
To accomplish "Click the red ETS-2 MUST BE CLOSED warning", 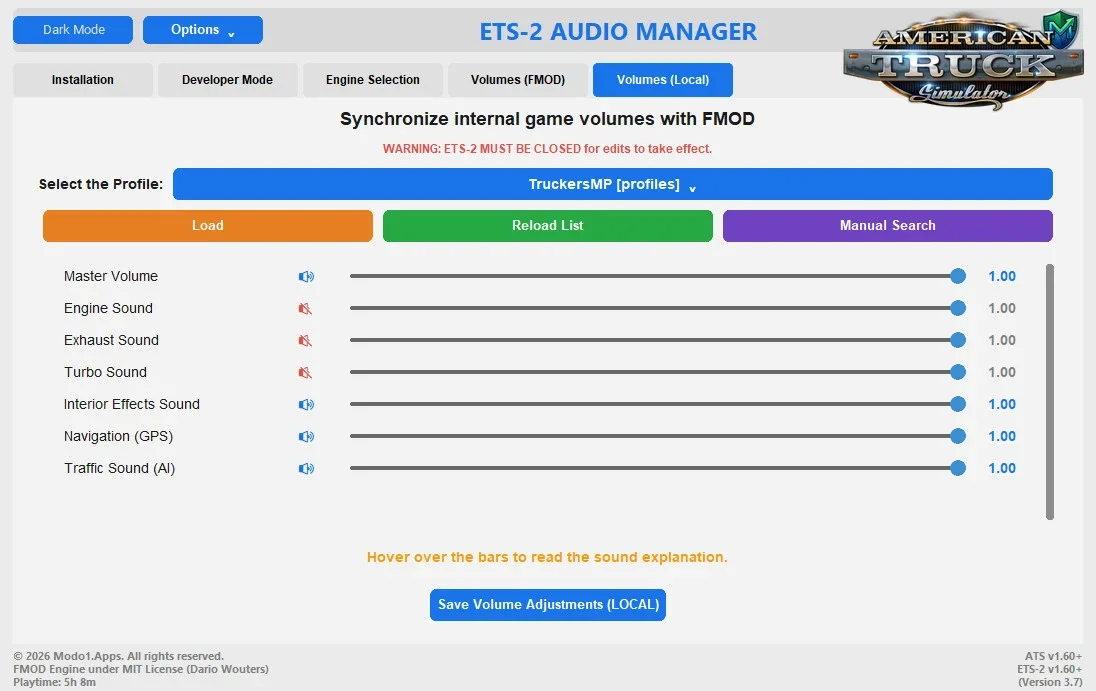I will [x=547, y=149].
